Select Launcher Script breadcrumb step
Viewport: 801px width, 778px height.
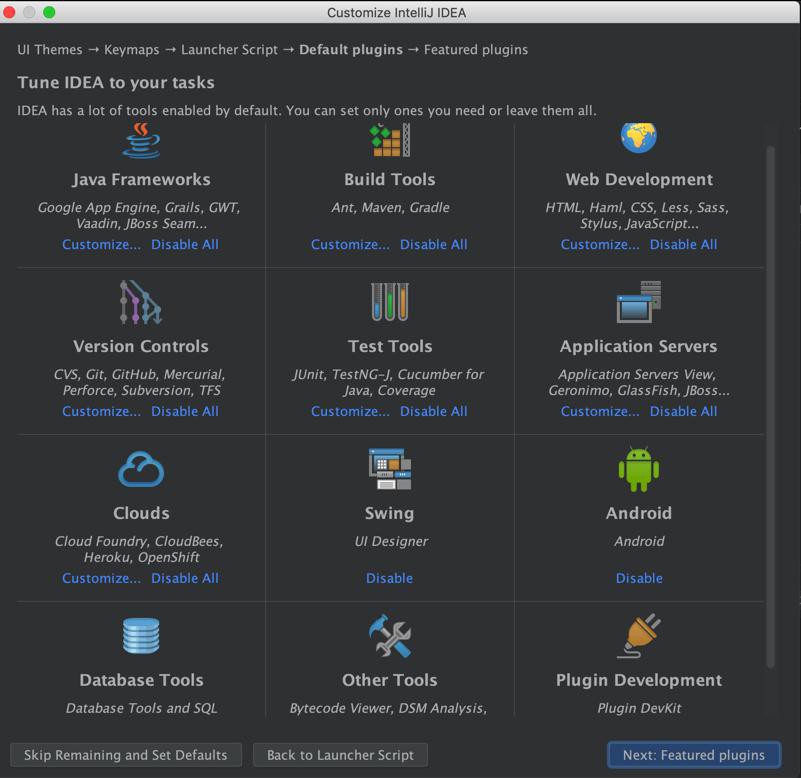(x=229, y=50)
